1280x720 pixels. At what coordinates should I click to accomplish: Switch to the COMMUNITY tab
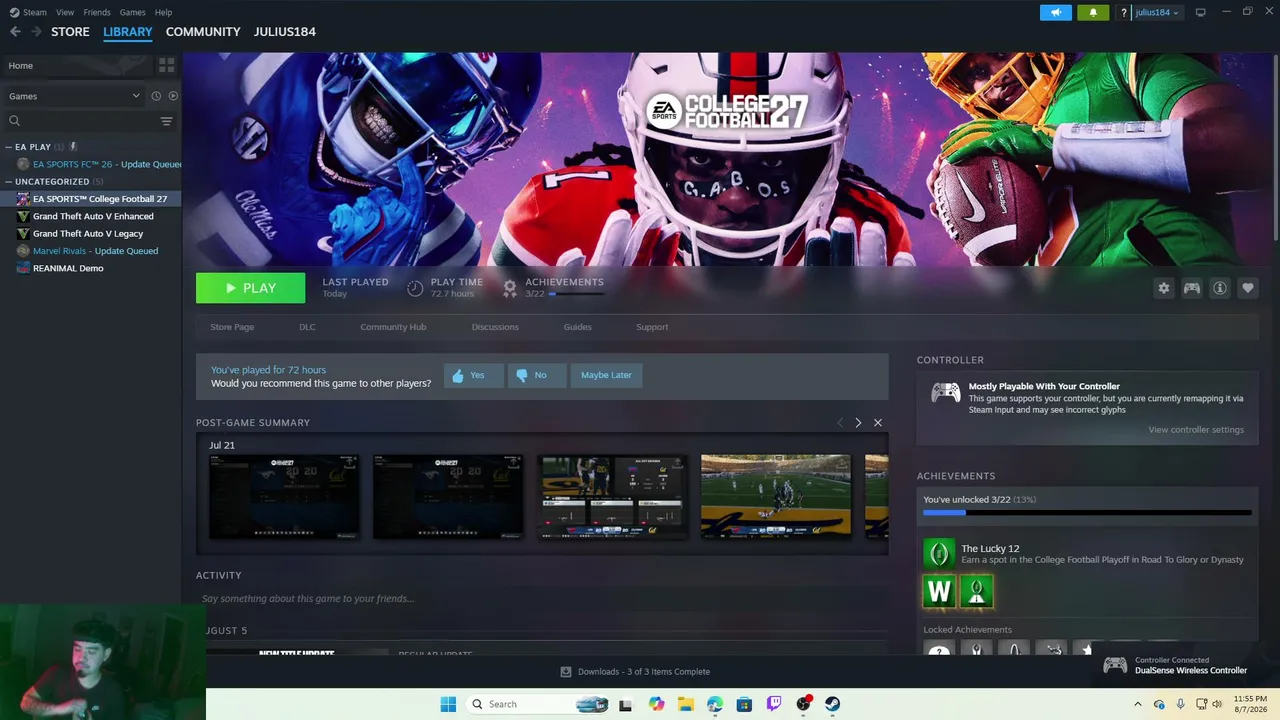203,32
